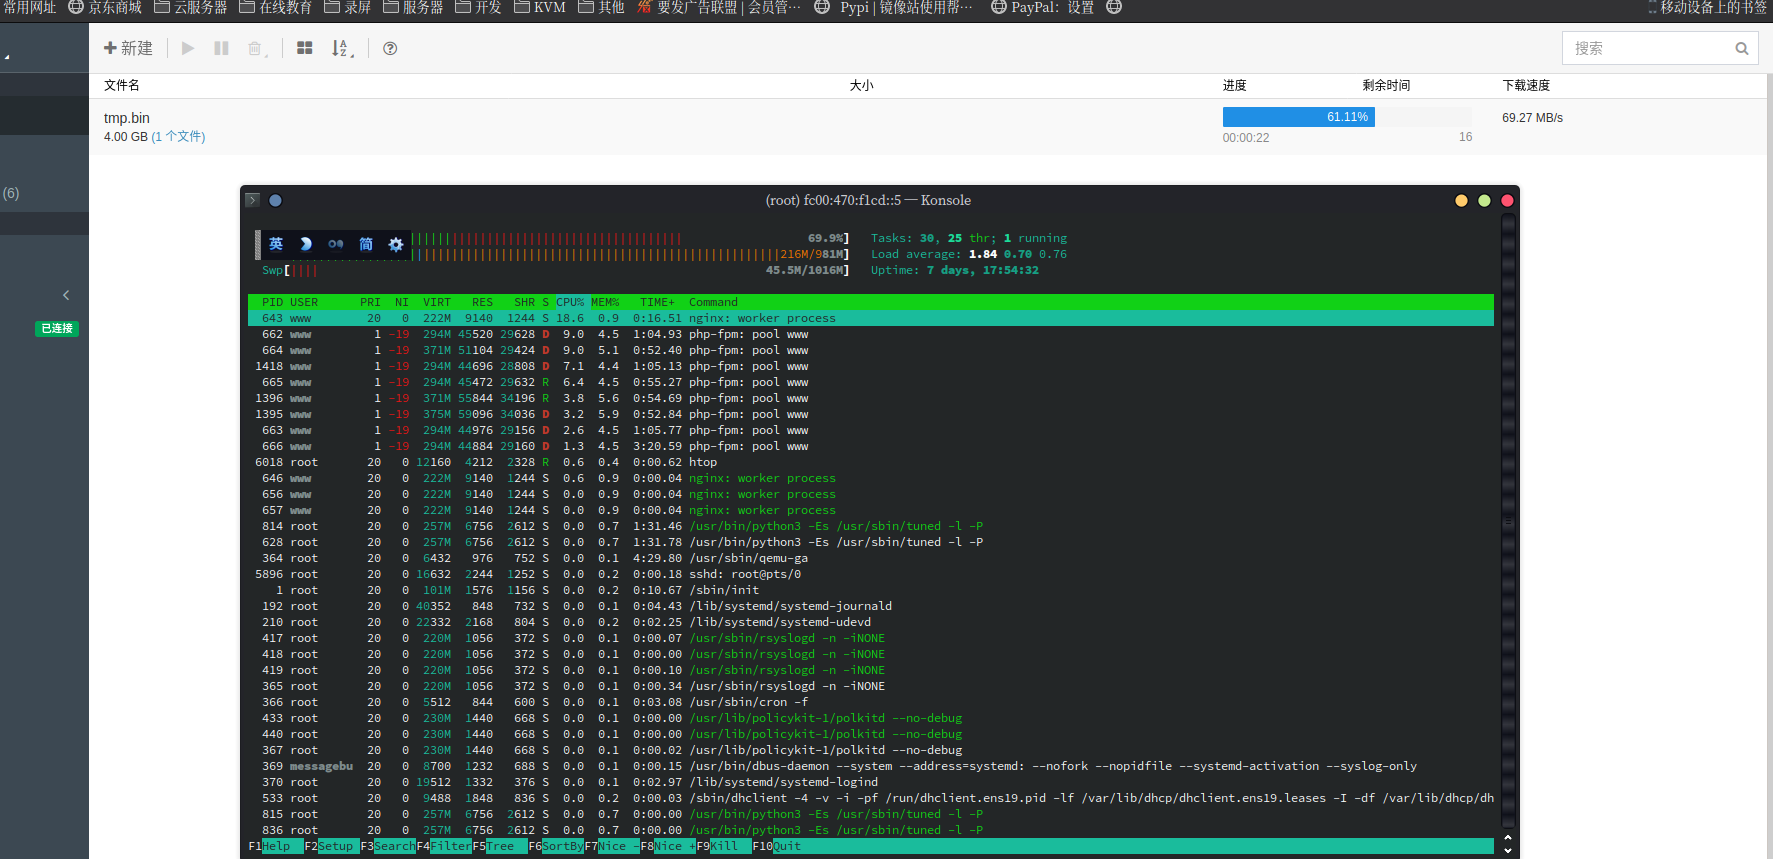Click F3 Search in htop footer
1773x859 pixels.
click(388, 846)
